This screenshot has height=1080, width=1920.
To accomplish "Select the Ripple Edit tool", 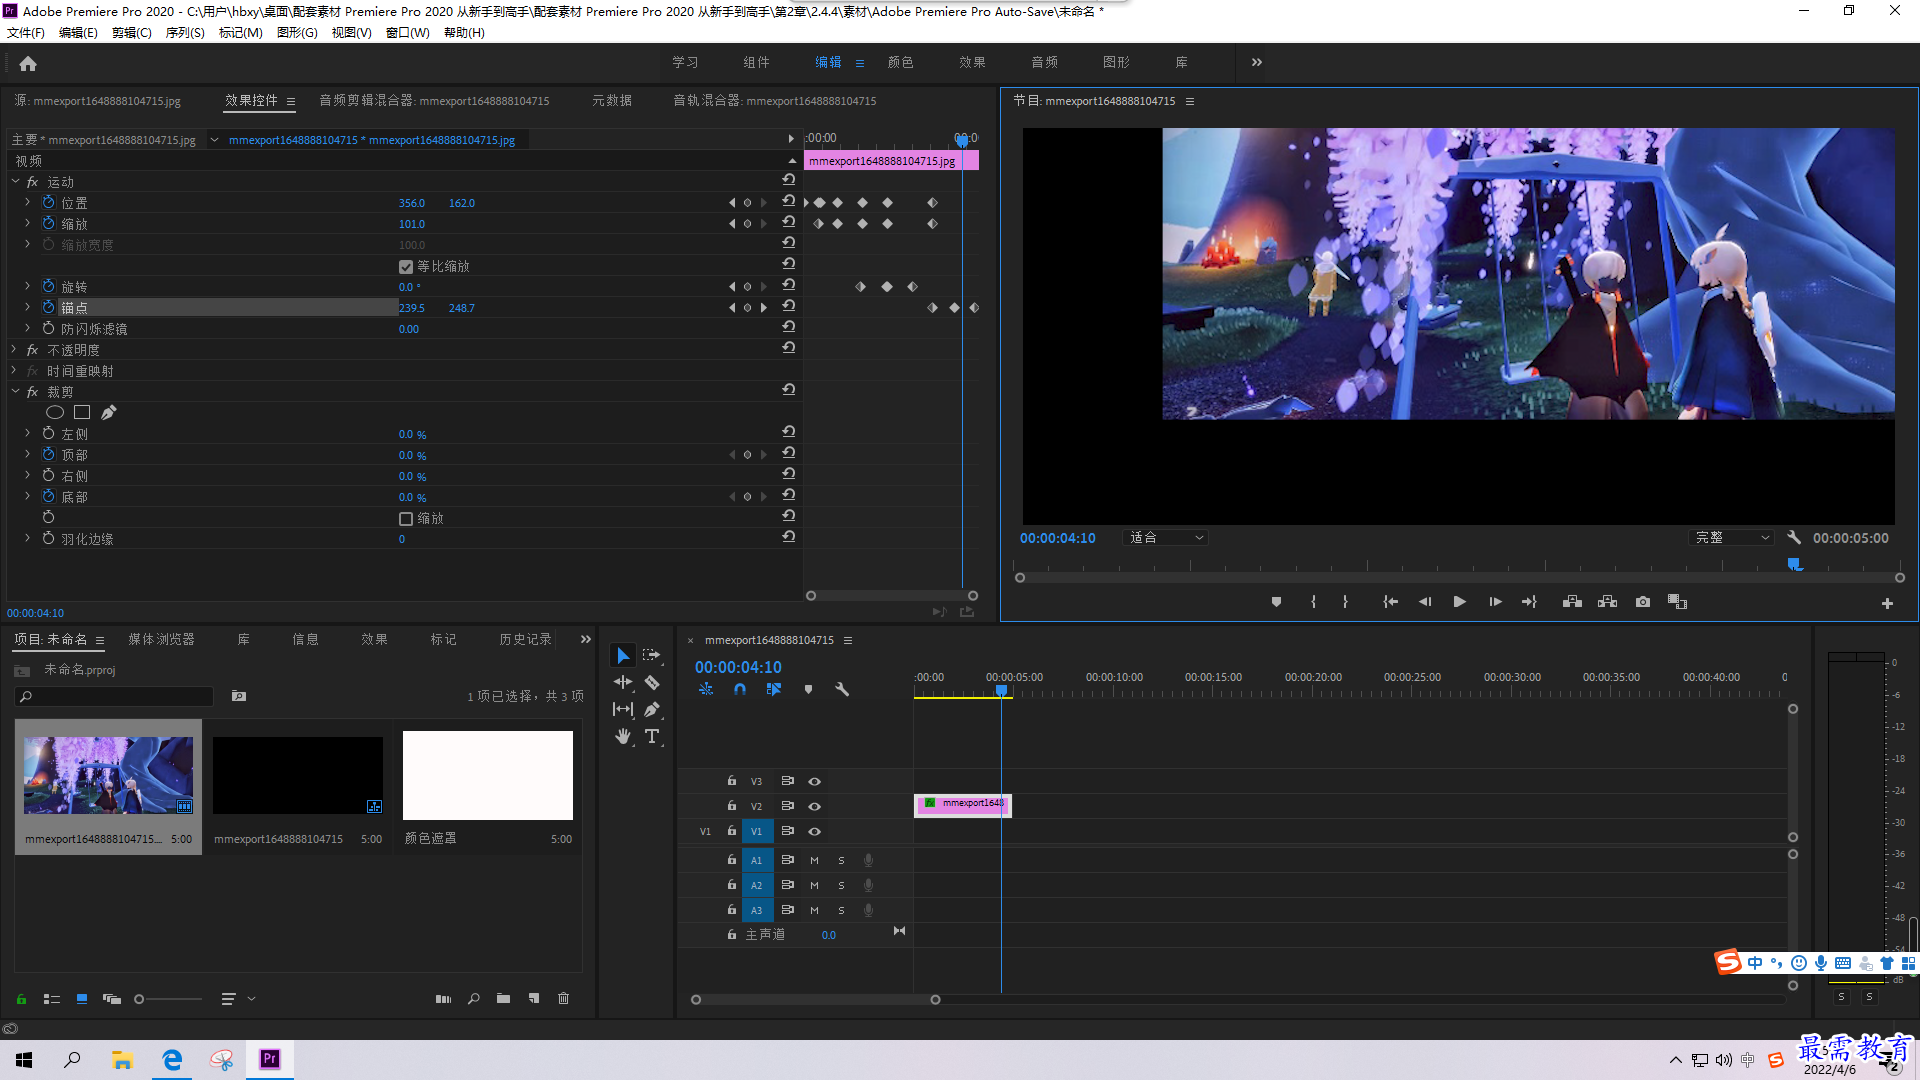I will point(623,682).
